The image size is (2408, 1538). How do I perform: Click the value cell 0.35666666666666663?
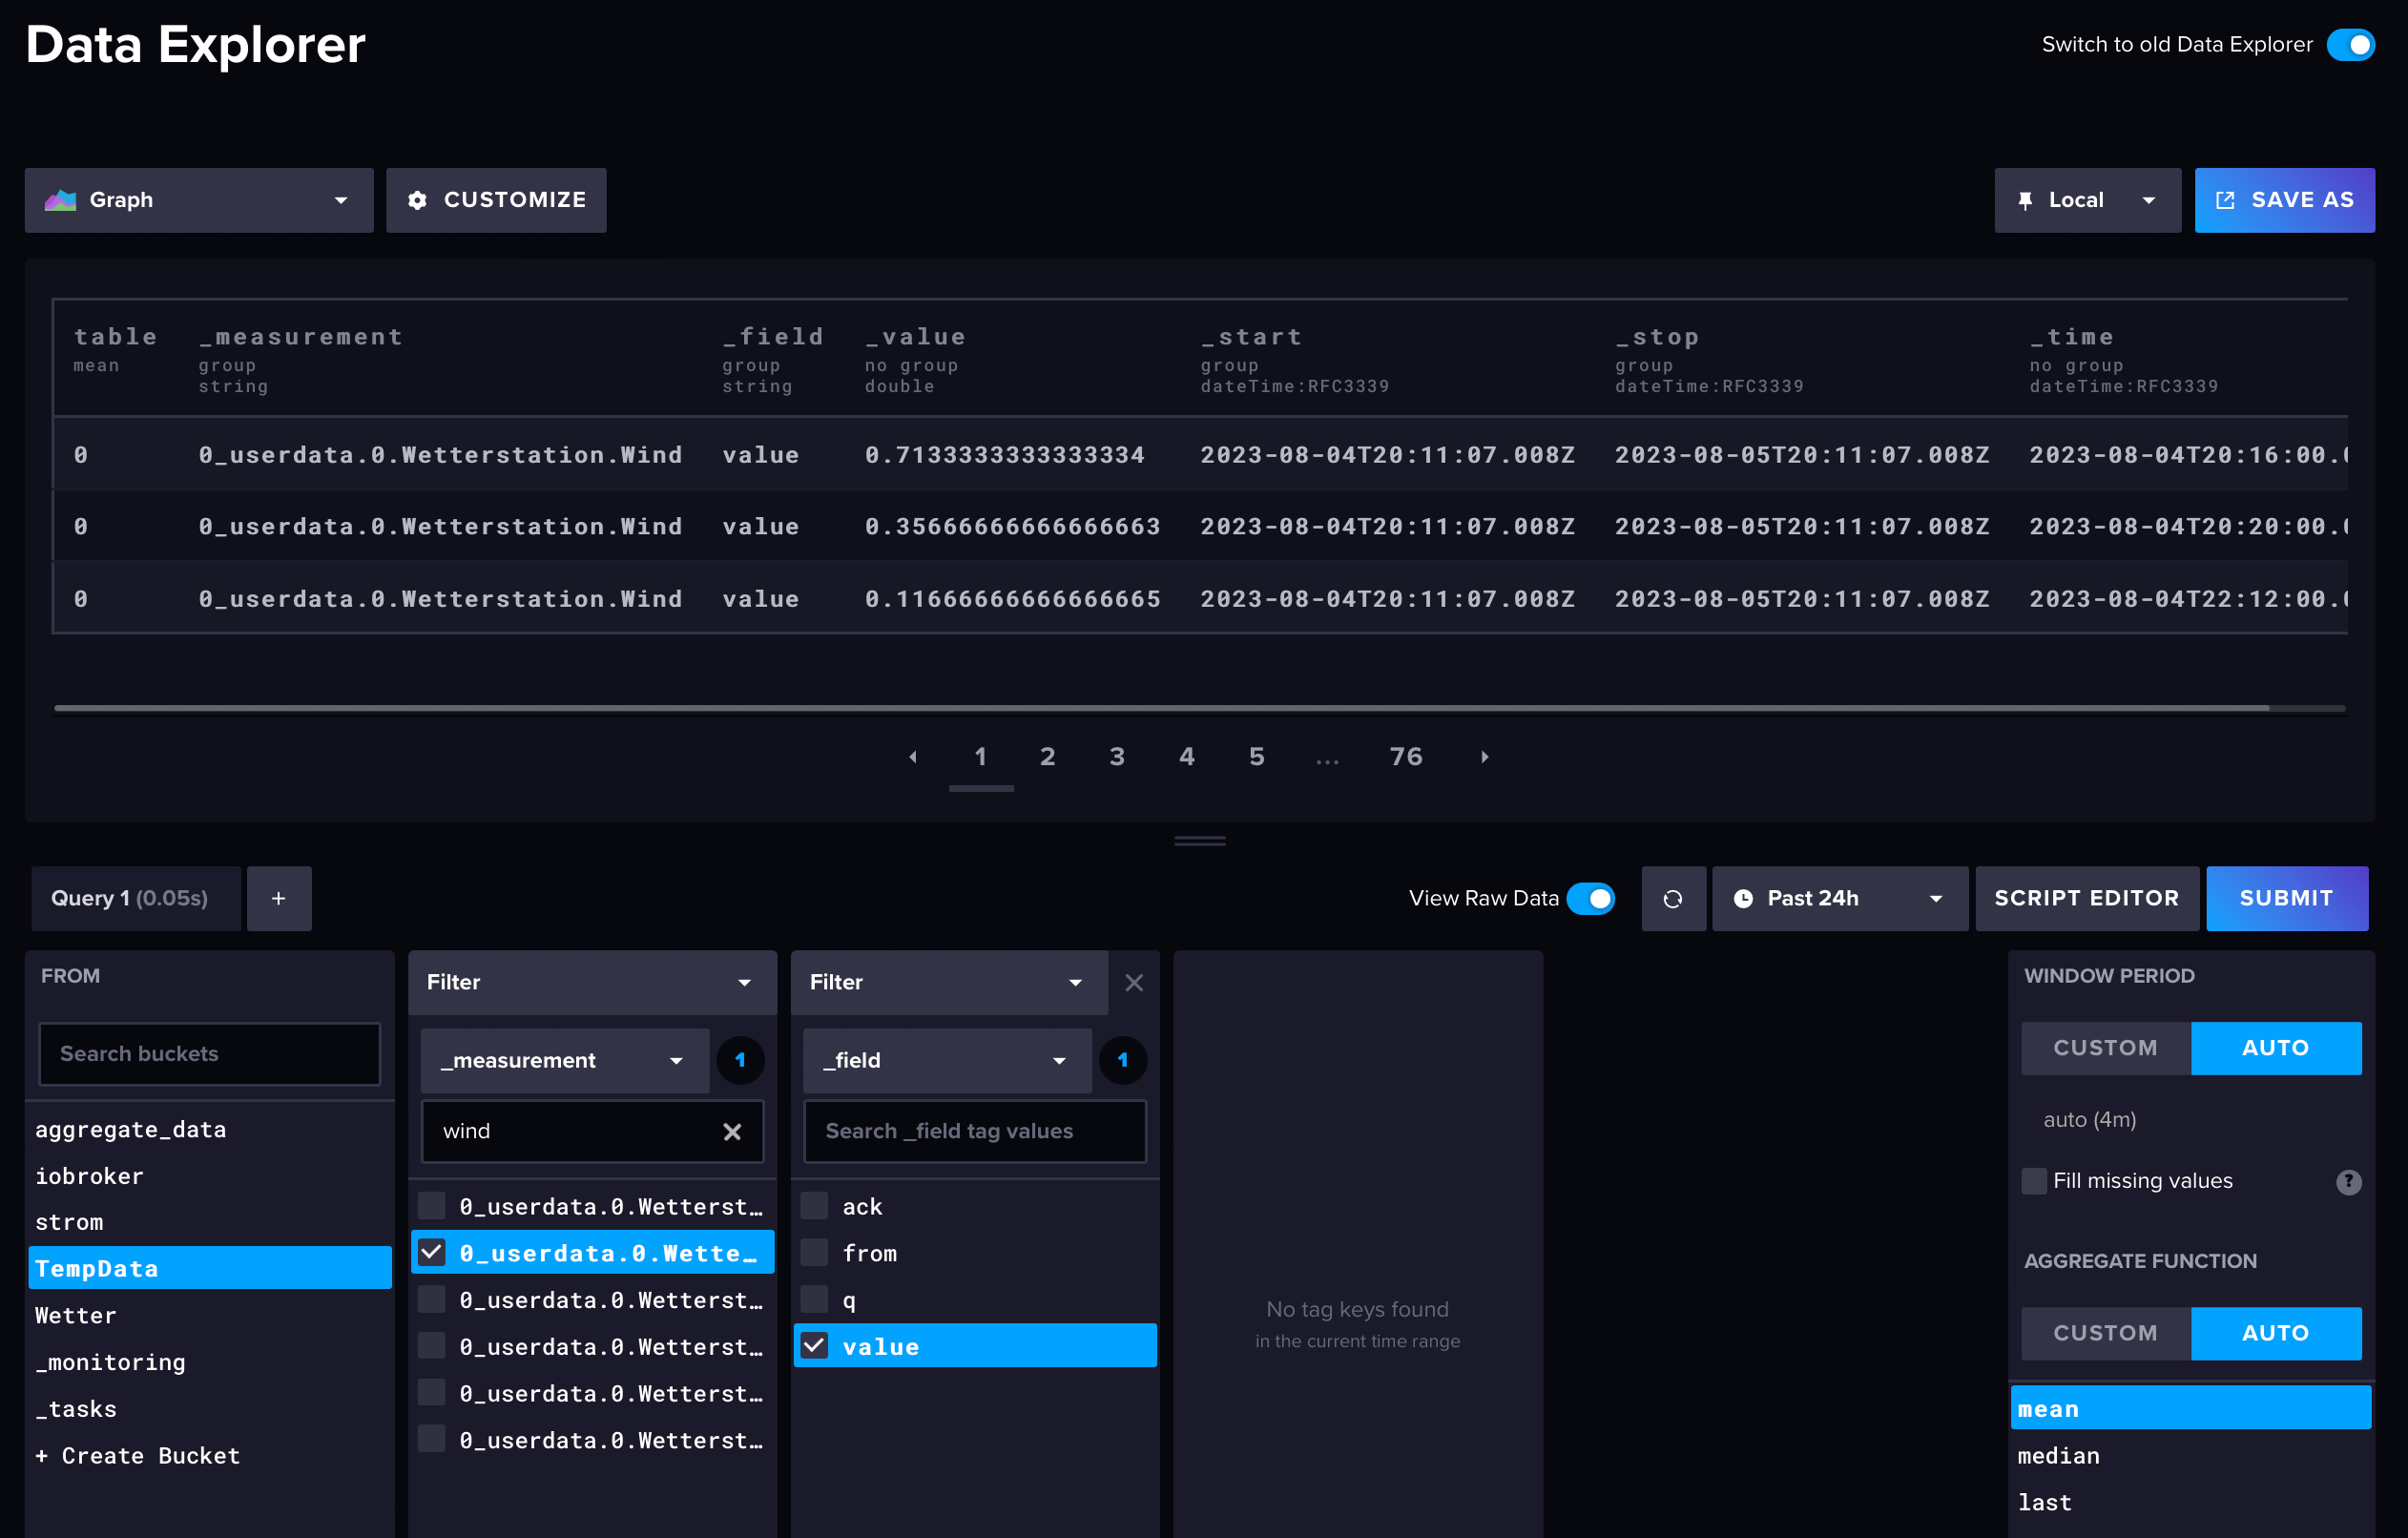coord(1012,527)
